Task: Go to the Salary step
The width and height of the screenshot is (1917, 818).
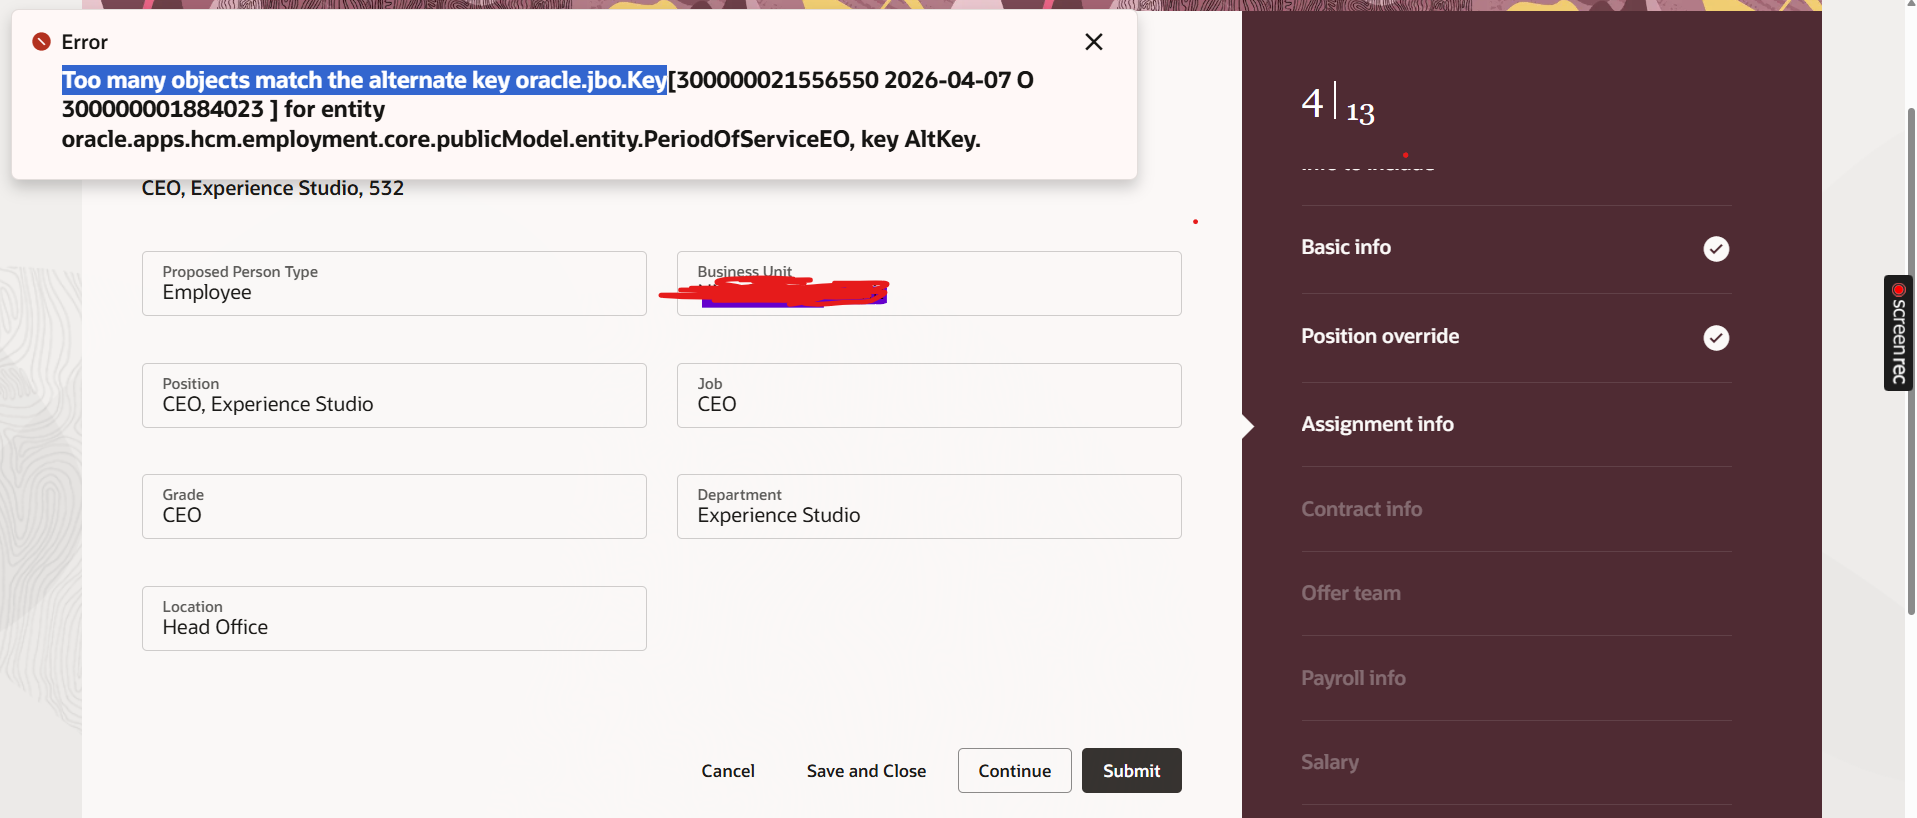Action: click(x=1329, y=762)
